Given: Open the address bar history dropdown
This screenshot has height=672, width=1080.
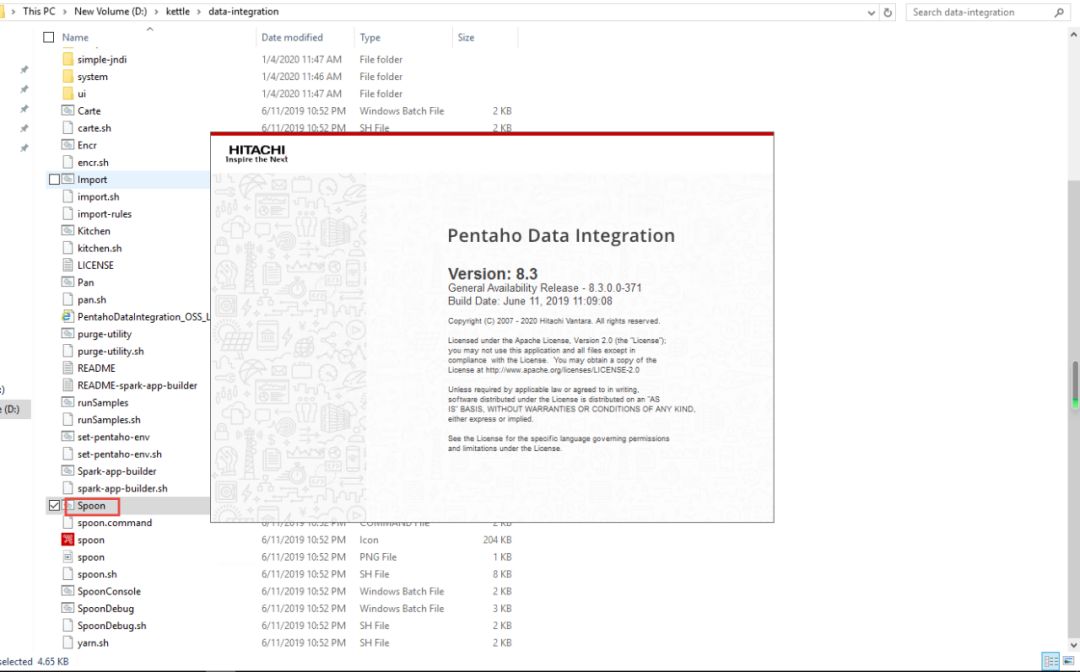Looking at the screenshot, I should pyautogui.click(x=871, y=12).
